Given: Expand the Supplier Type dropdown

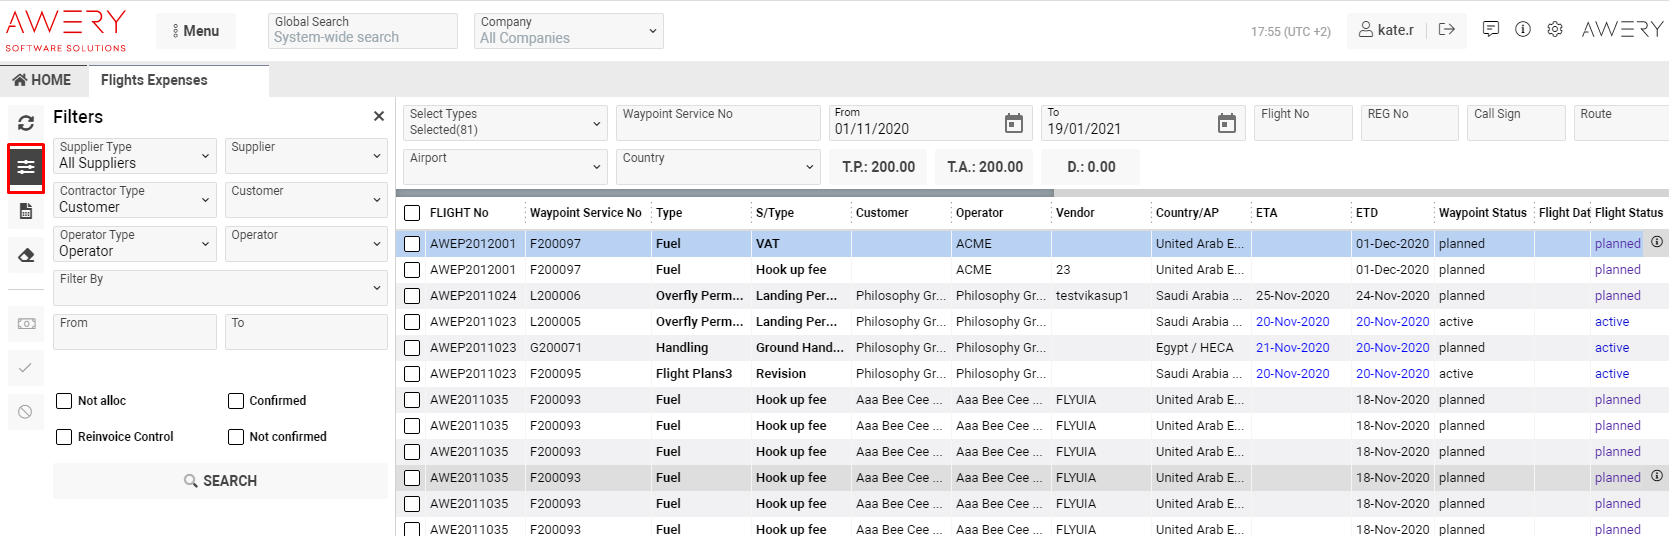Looking at the screenshot, I should pyautogui.click(x=135, y=156).
